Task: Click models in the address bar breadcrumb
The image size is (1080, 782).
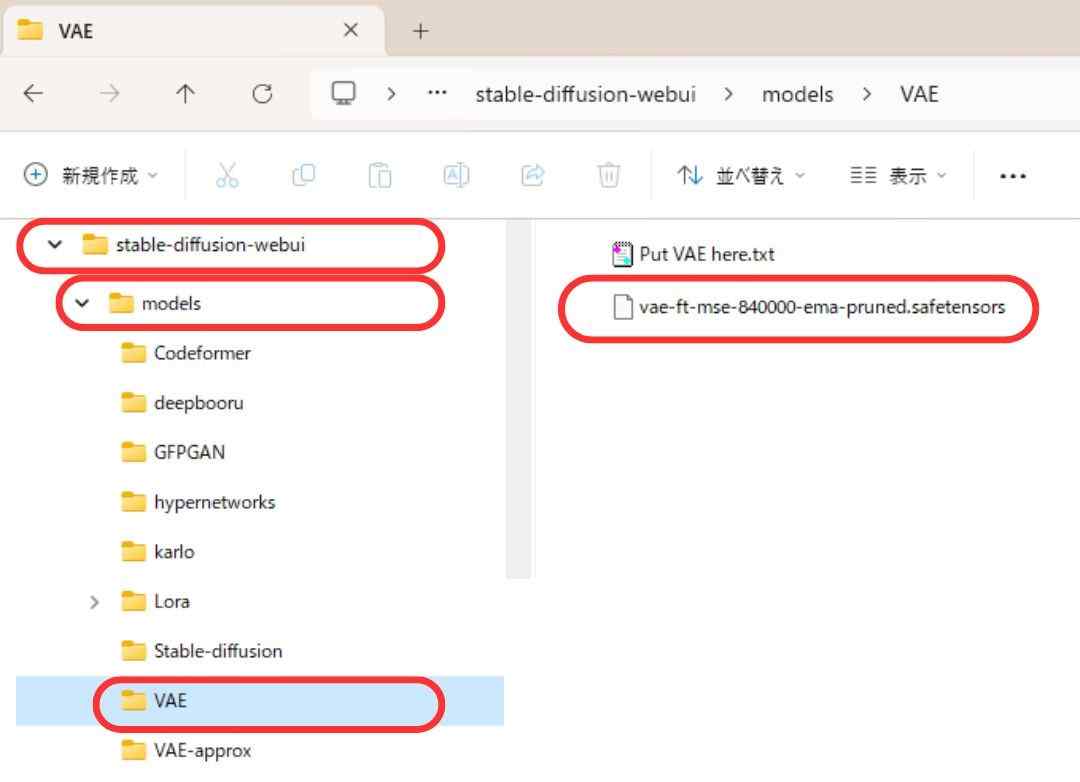Action: [x=797, y=93]
